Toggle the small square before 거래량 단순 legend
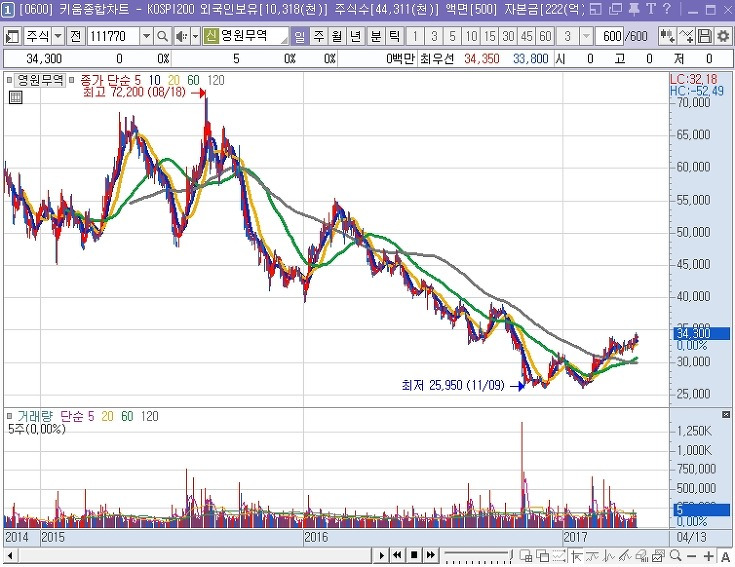 [9, 416]
